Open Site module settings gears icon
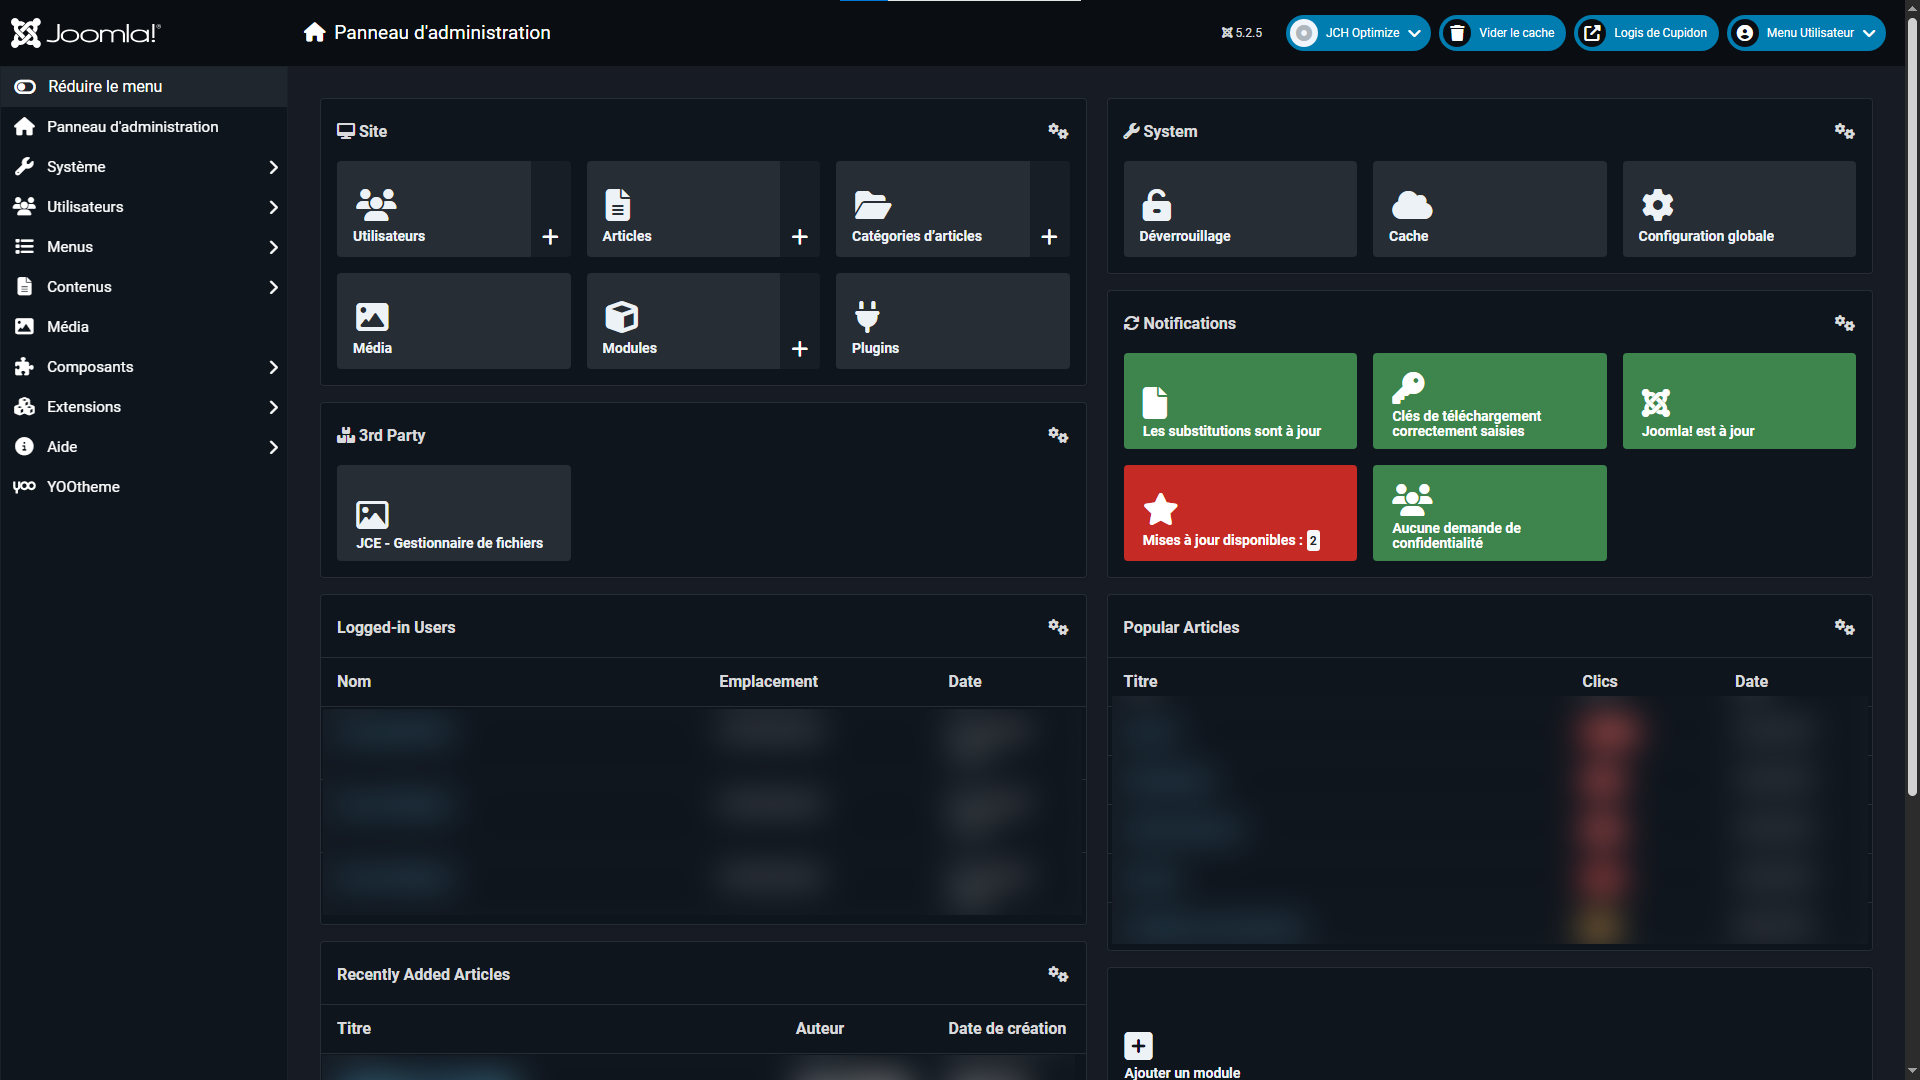 pos(1058,131)
